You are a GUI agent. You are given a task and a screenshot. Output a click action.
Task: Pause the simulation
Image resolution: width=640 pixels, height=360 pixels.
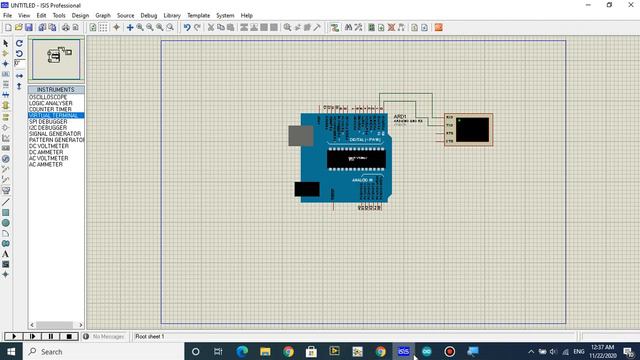[51, 336]
